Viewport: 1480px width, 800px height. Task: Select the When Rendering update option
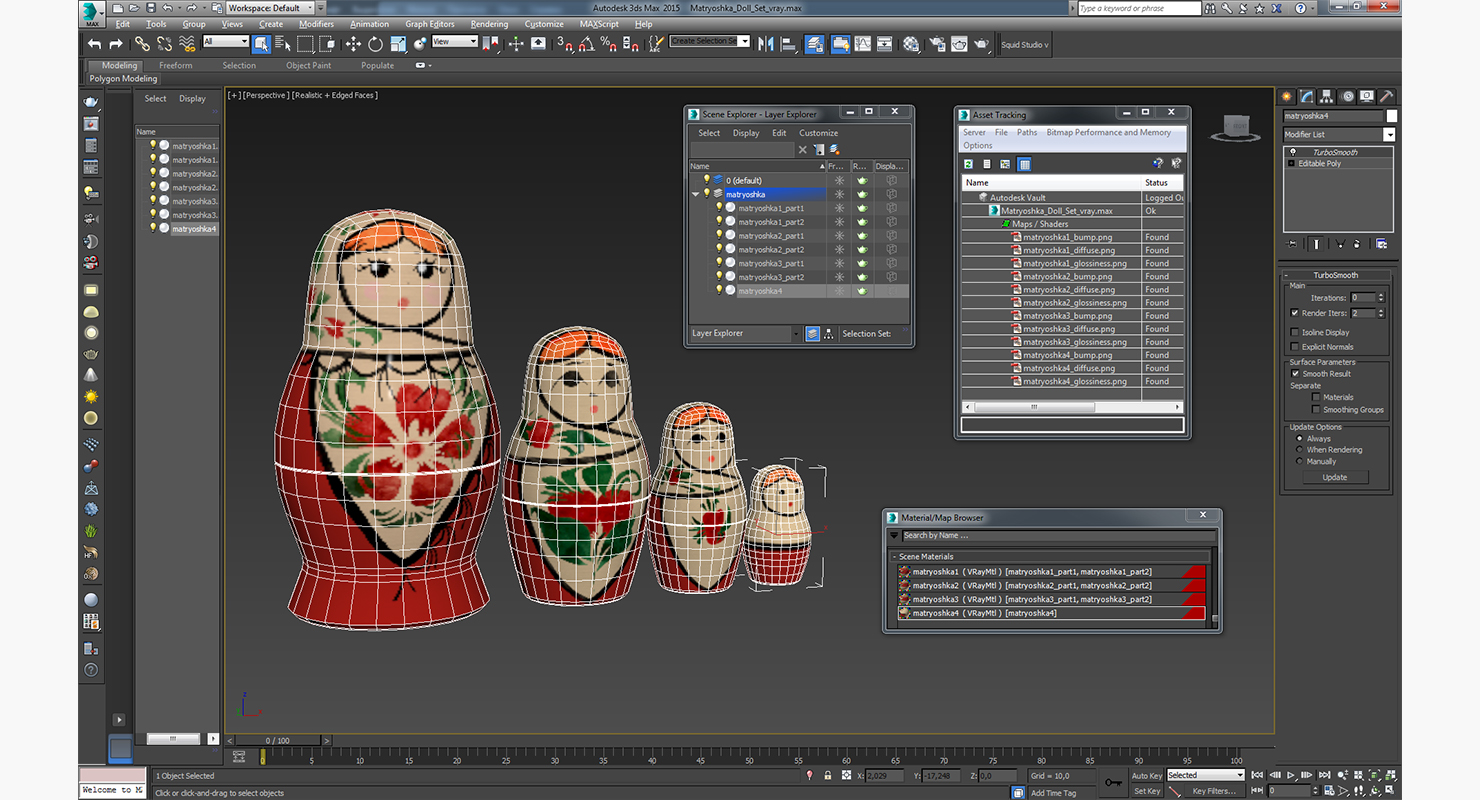[x=1300, y=450]
